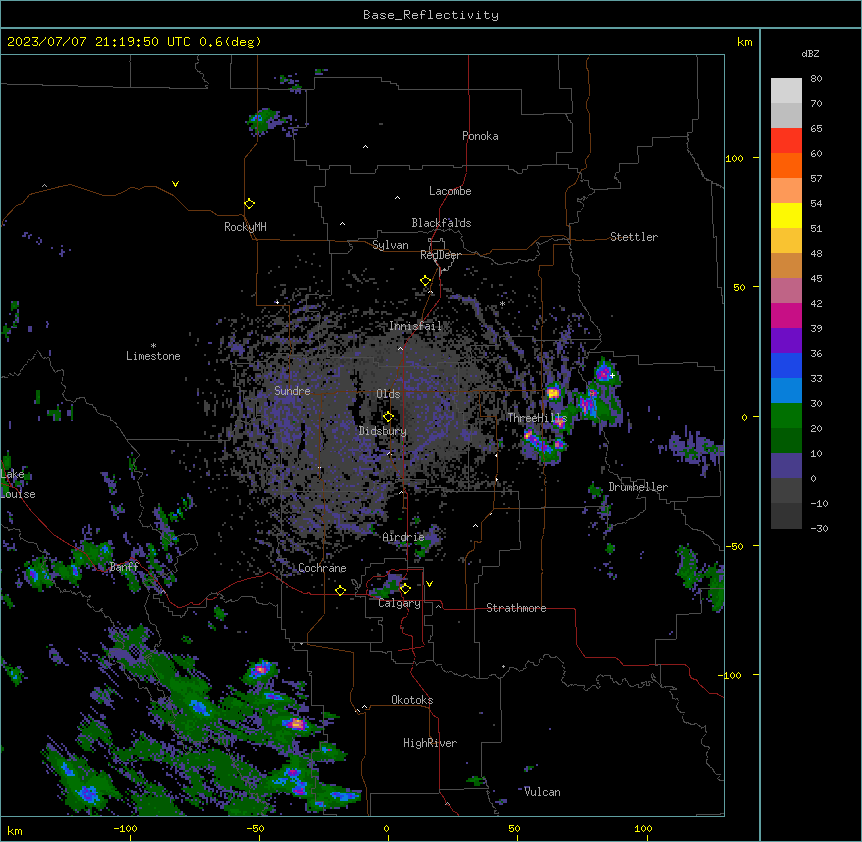The image size is (862, 842).
Task: Select the orange 60 dBZ legend swatch
Action: pos(786,165)
